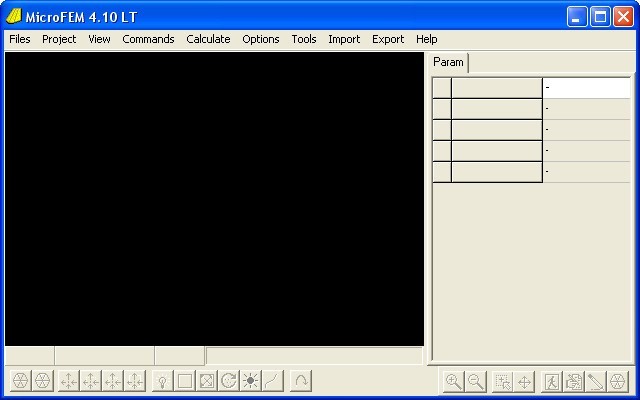Image resolution: width=640 pixels, height=400 pixels.
Task: Click the empty square outline icon
Action: click(x=185, y=381)
